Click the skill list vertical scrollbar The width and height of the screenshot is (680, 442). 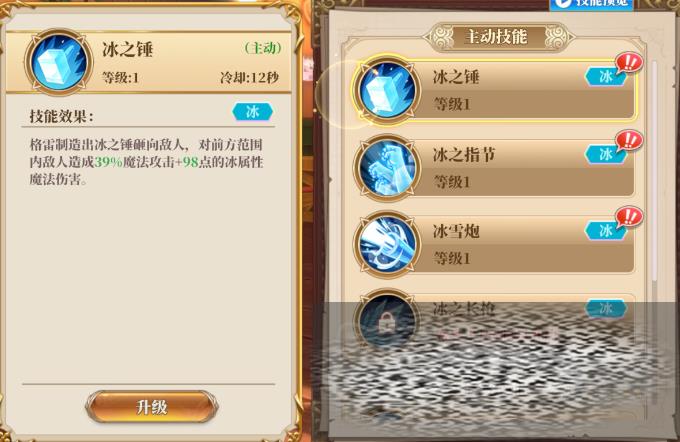(654, 174)
